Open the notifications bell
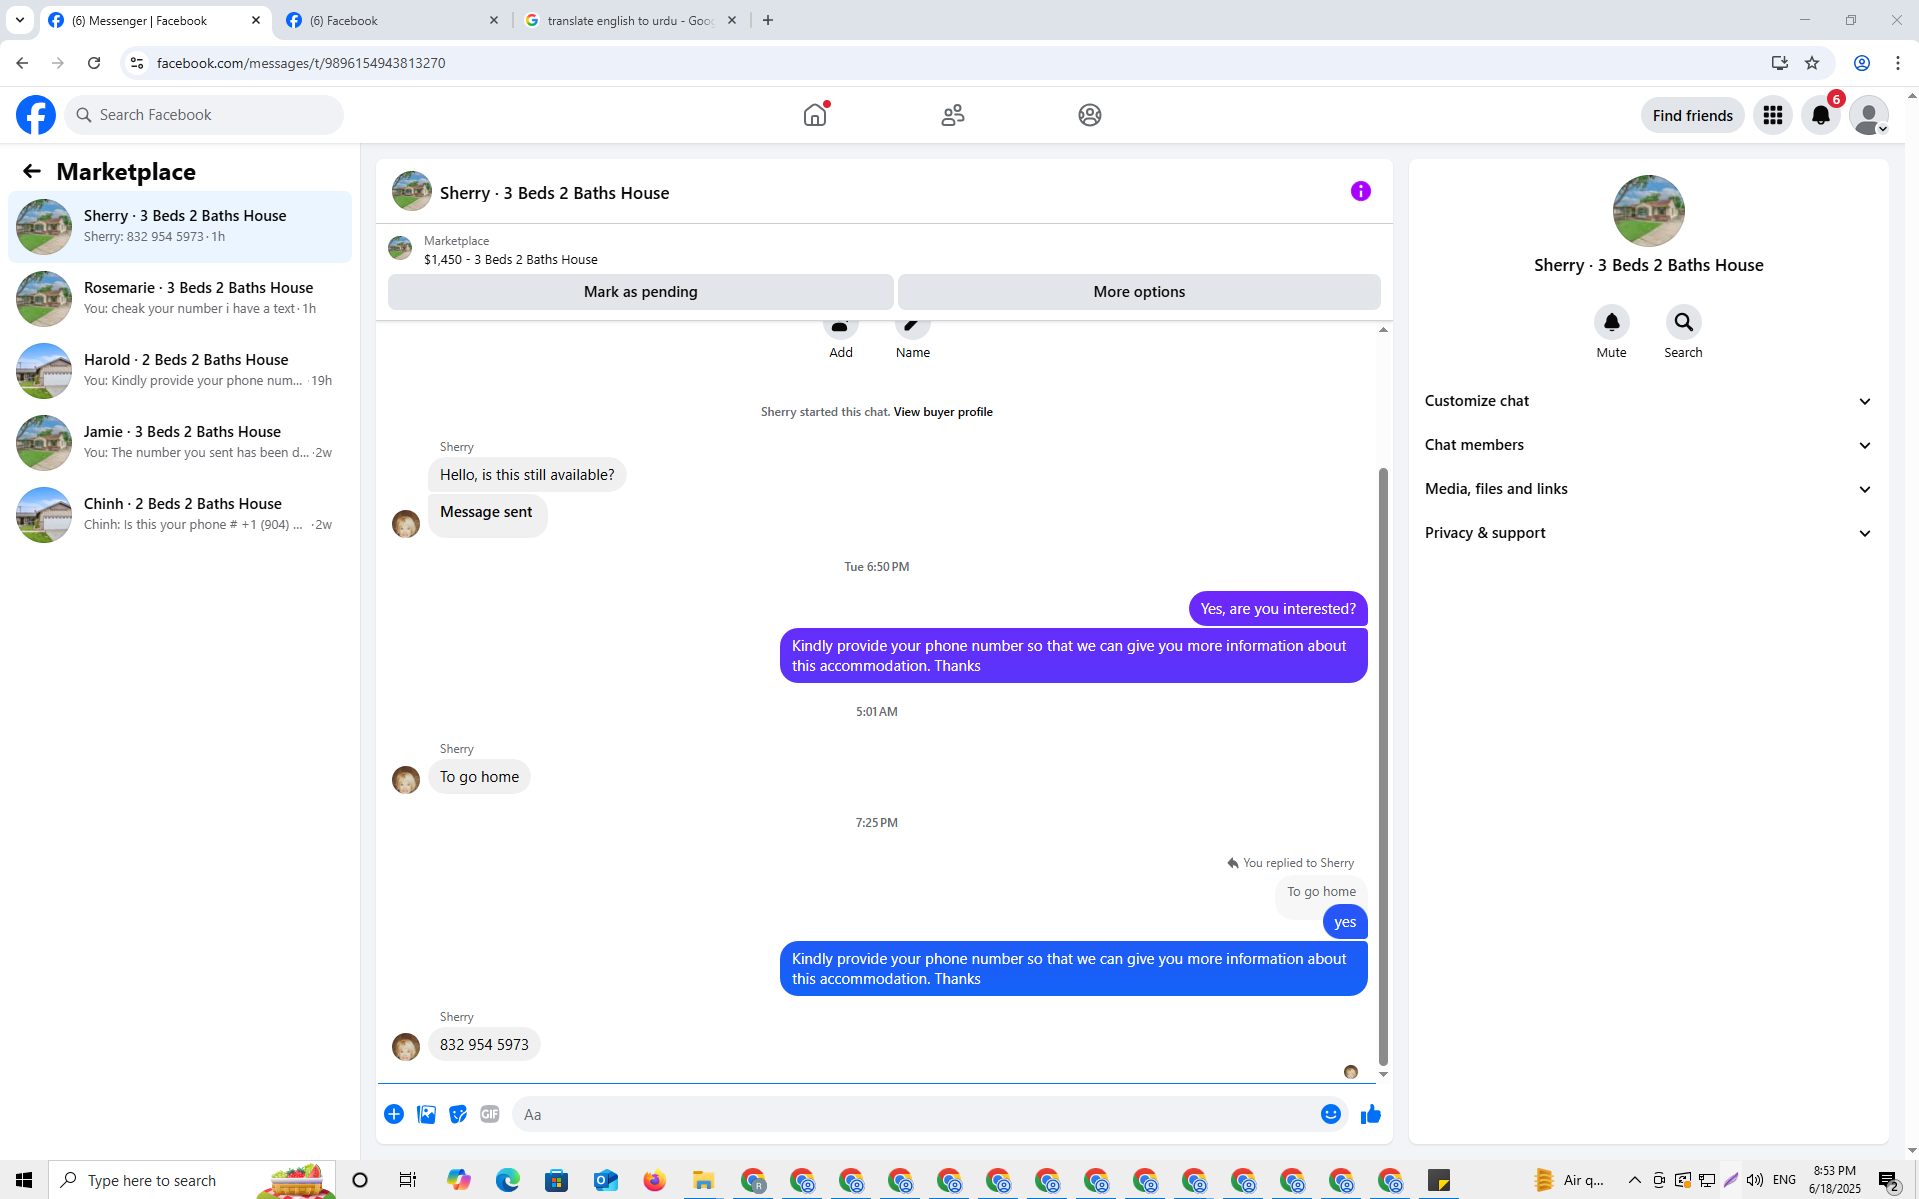This screenshot has height=1199, width=1919. 1821,115
